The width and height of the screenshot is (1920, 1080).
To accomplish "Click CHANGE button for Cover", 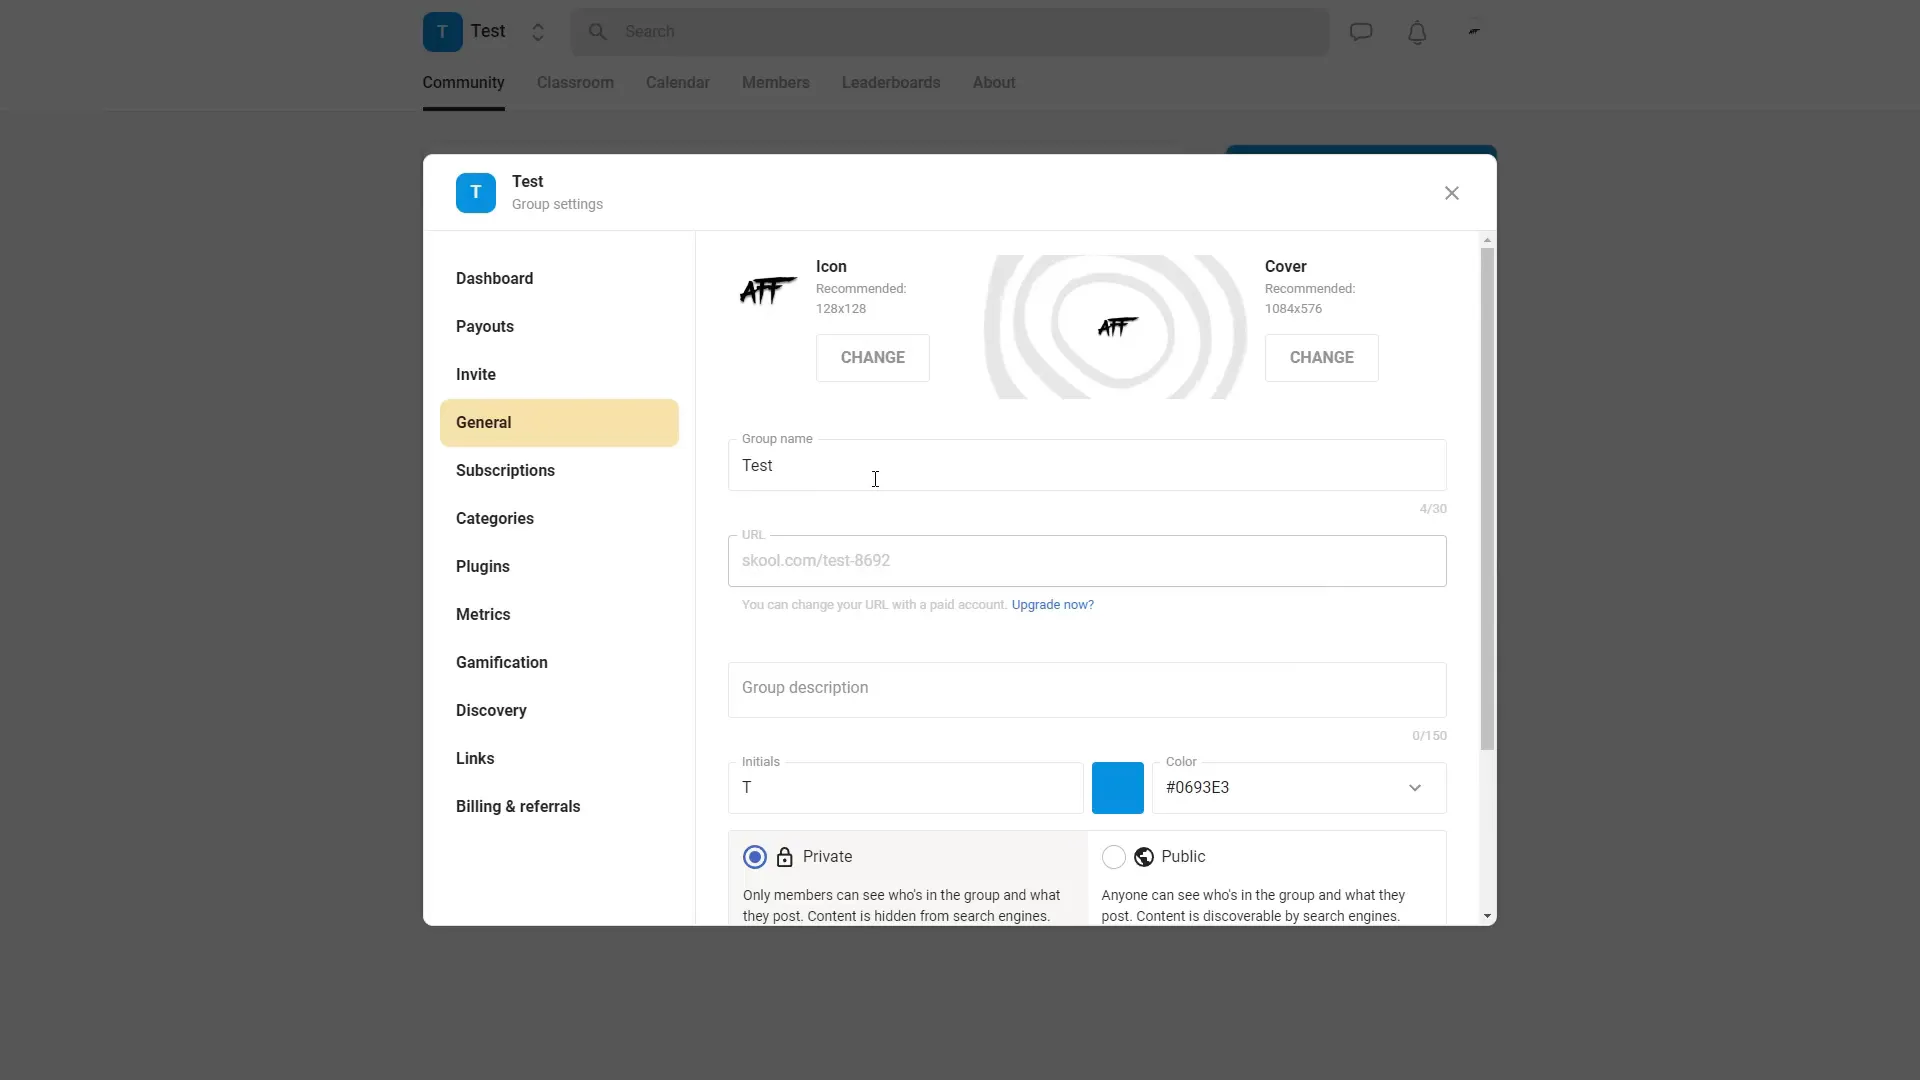I will 1322,358.
